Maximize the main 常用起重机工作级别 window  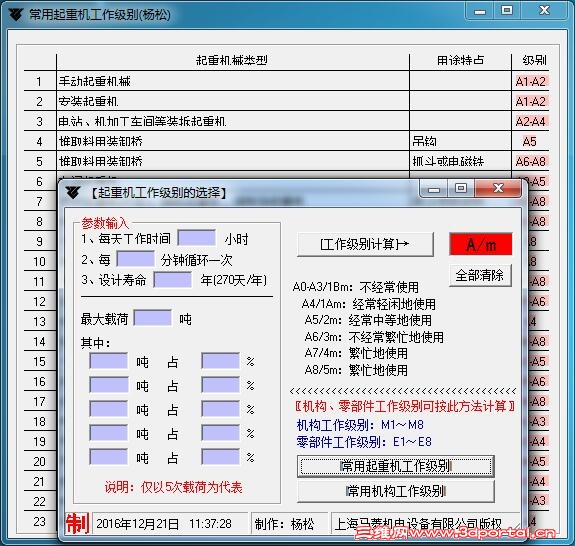tap(507, 10)
